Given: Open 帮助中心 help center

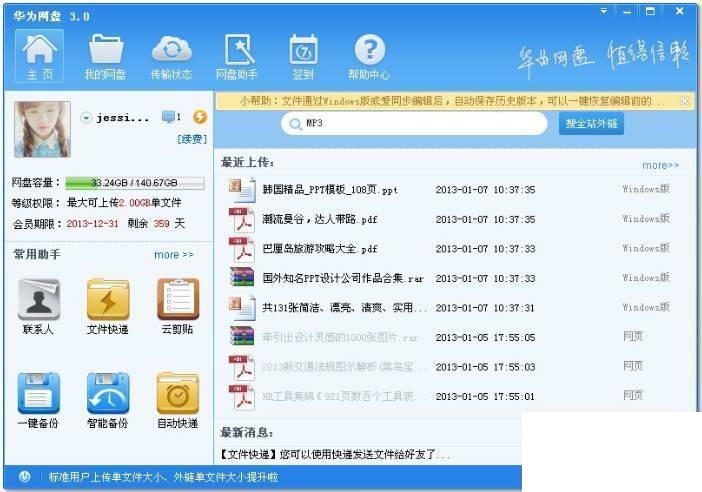Looking at the screenshot, I should 369,56.
